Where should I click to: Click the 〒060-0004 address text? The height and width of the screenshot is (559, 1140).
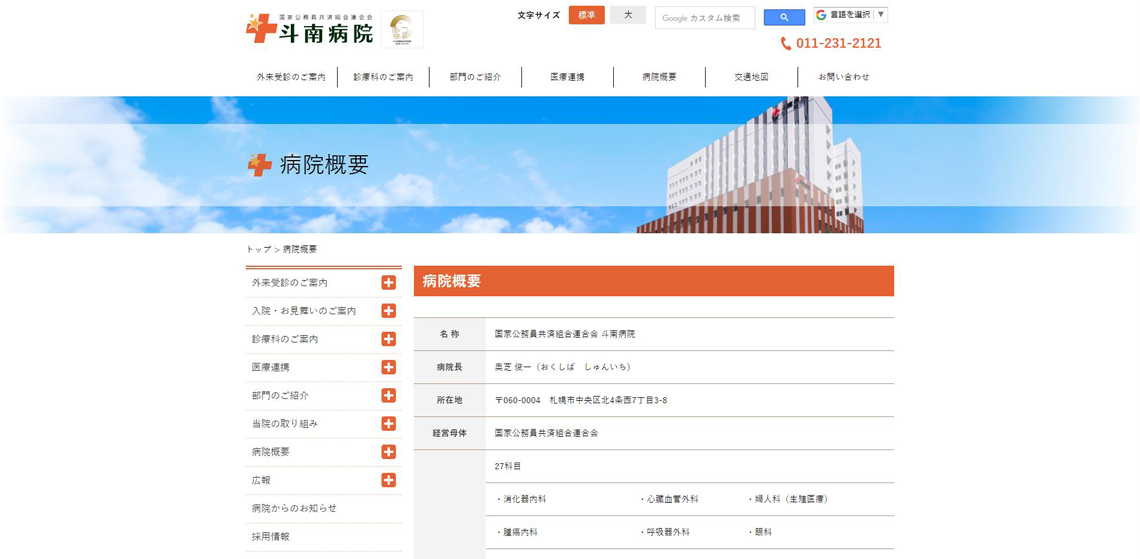[581, 401]
